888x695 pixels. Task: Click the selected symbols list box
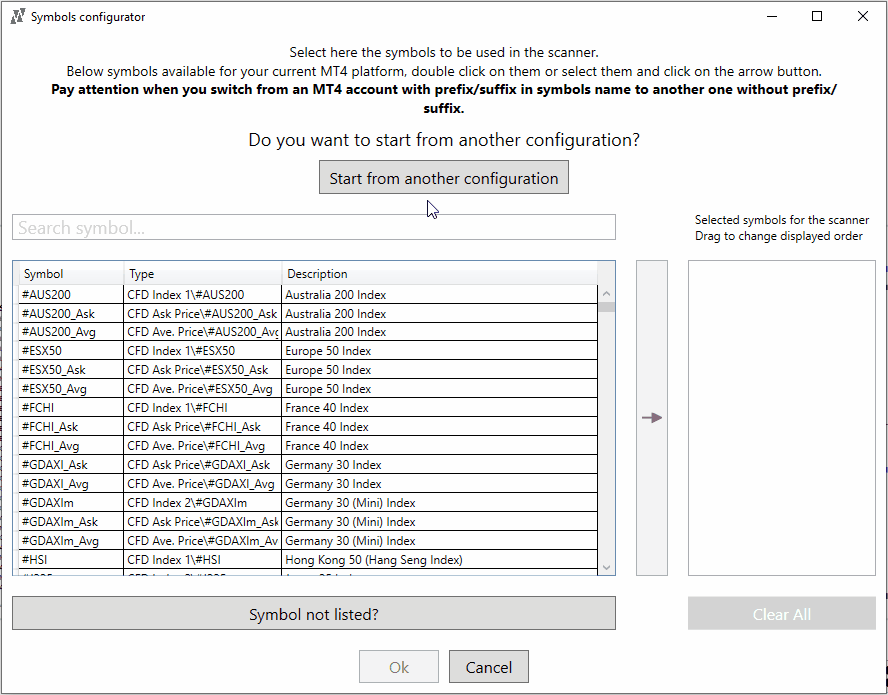point(782,418)
